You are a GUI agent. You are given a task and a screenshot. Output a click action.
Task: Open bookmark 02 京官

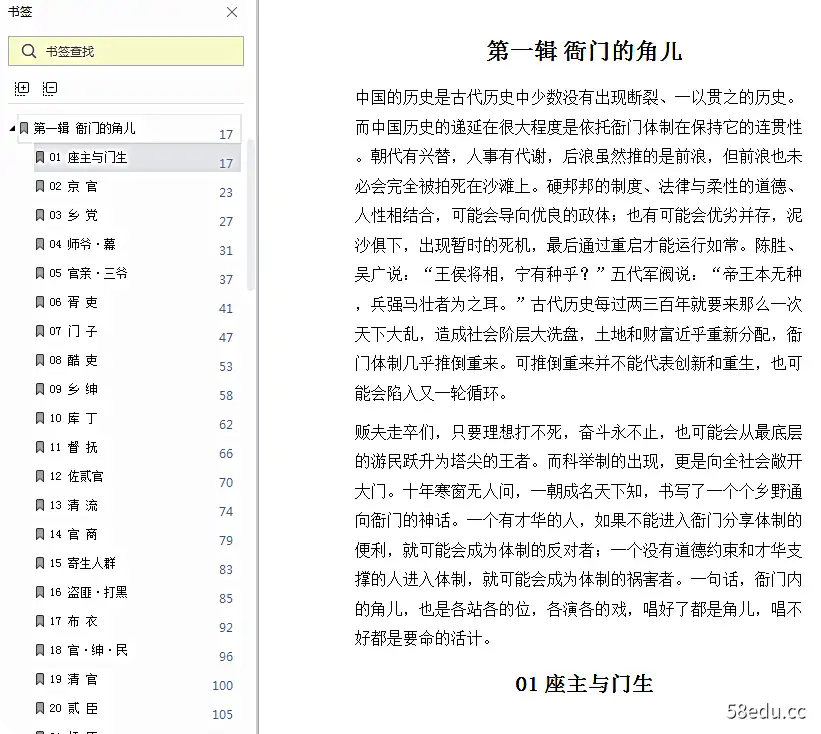(x=137, y=186)
